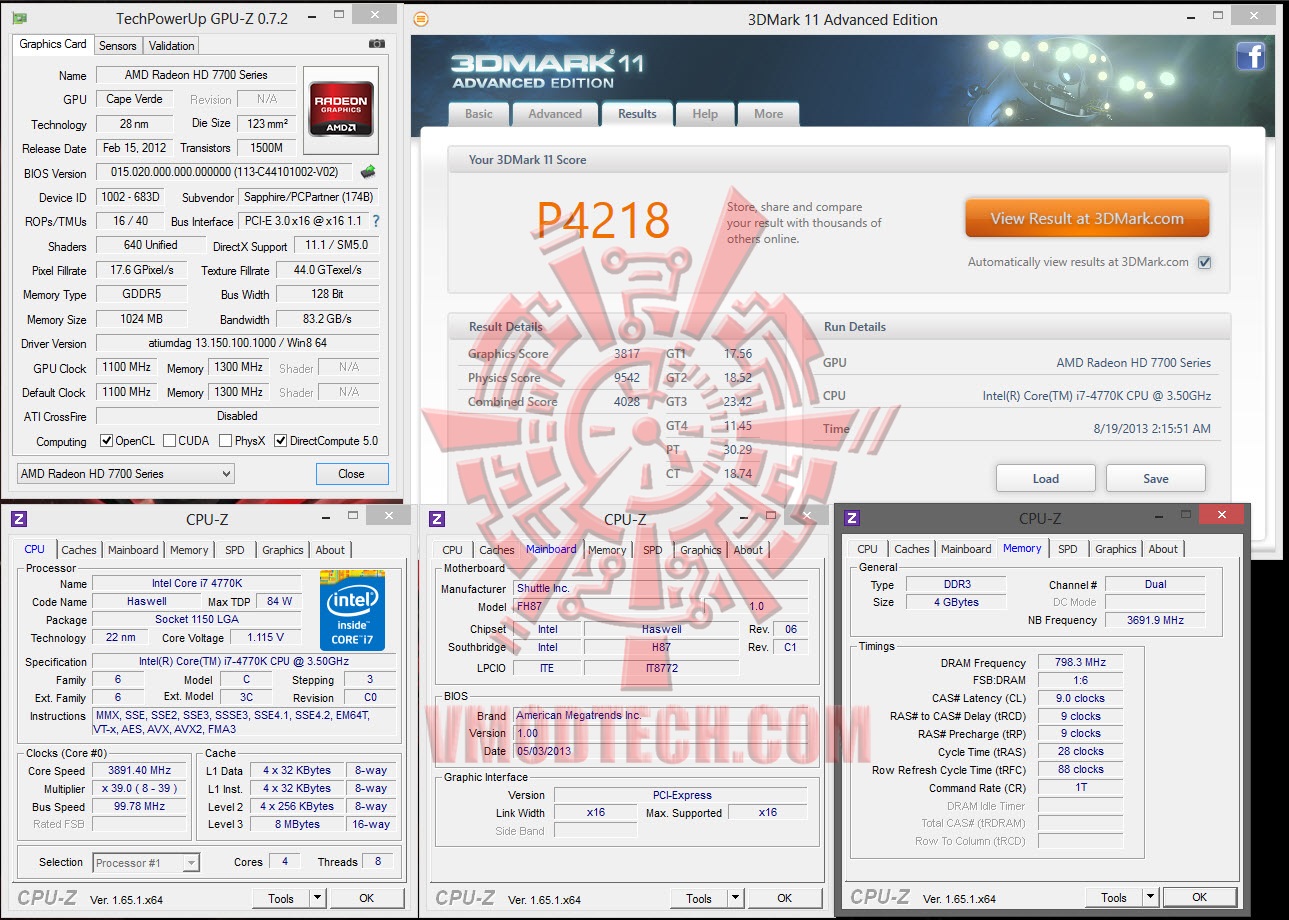Click the NB Frequency value 3691.9 MHz

[1155, 620]
